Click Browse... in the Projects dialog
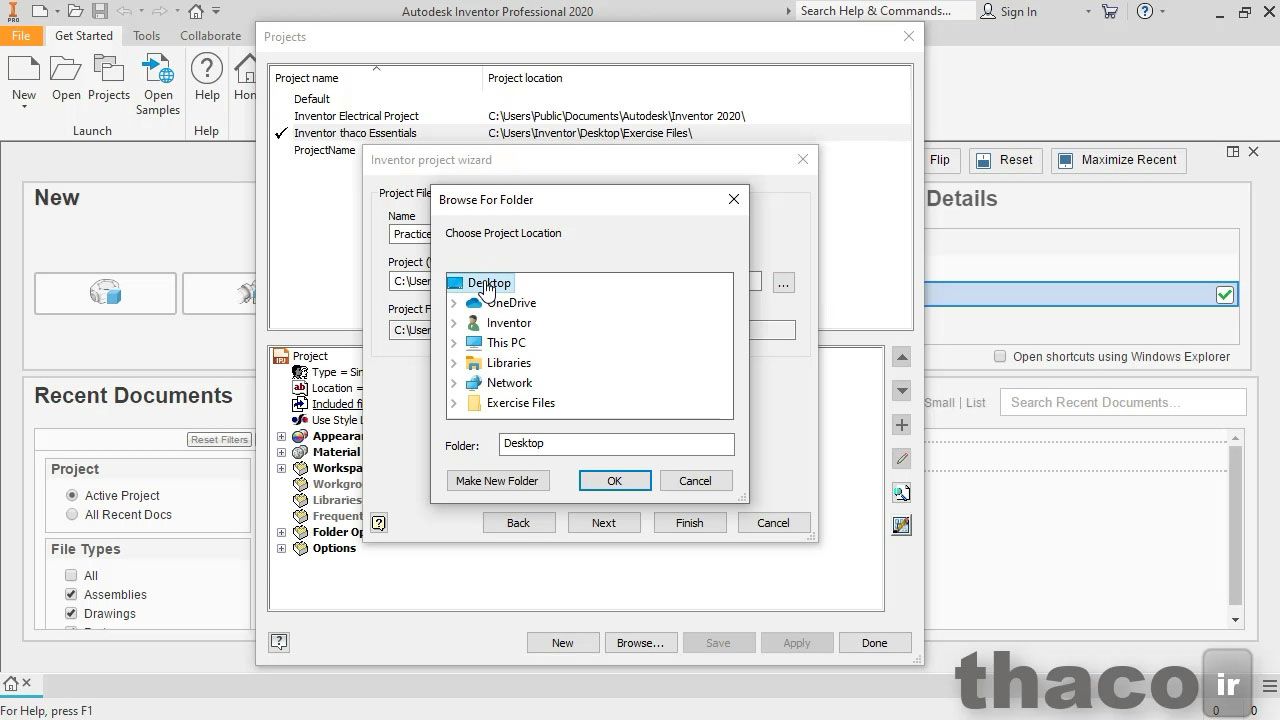The image size is (1280, 720). pyautogui.click(x=640, y=643)
